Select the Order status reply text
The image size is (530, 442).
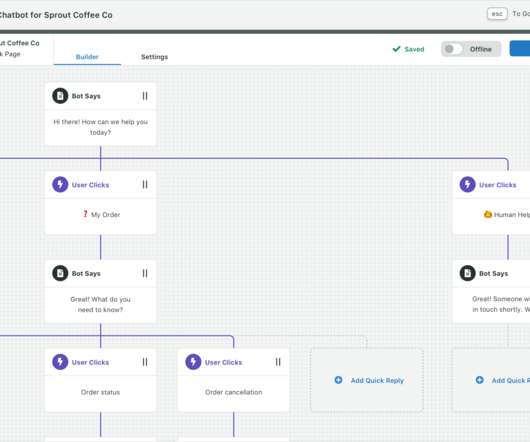click(x=100, y=392)
